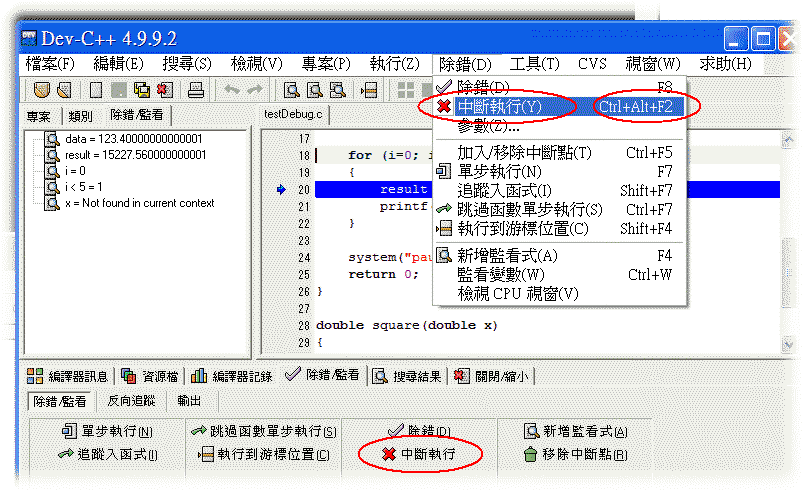Open the 求助(H) menu
Viewport: 804px width, 490px height.
pos(725,64)
